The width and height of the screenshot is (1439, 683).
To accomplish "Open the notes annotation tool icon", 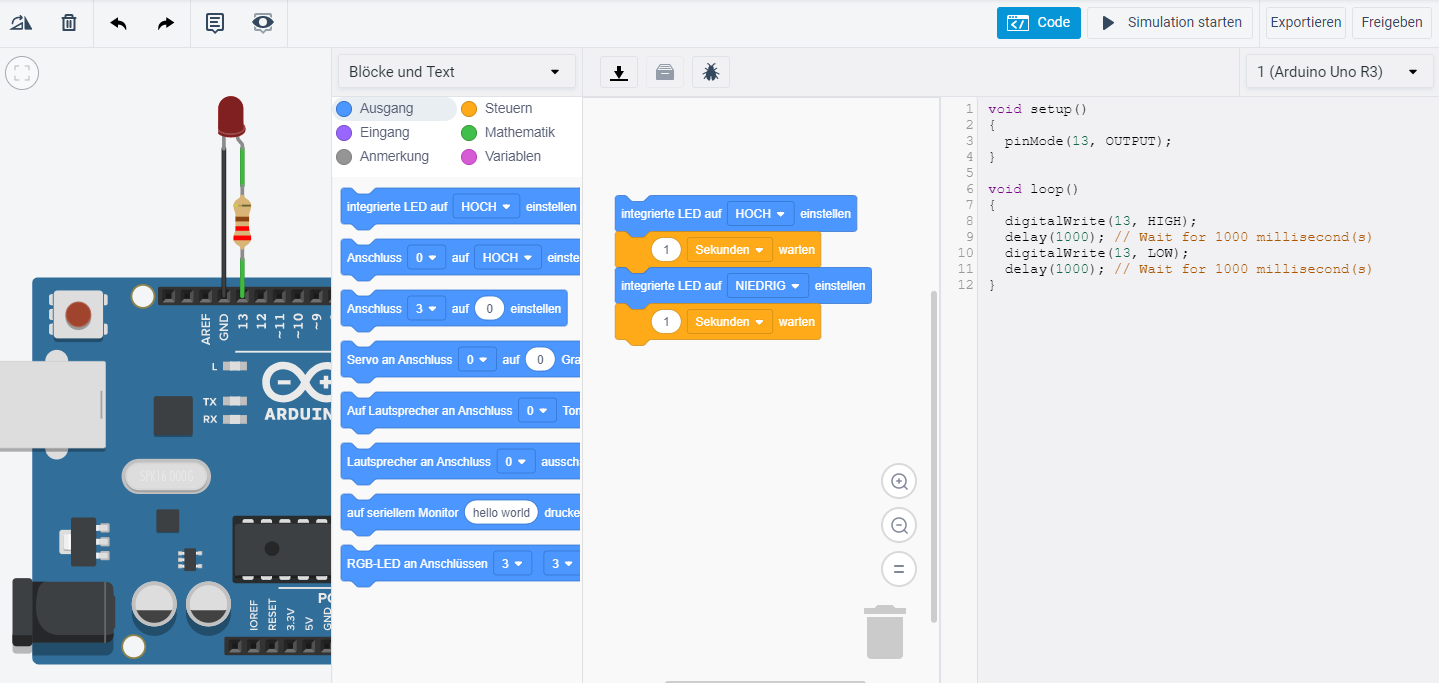I will [215, 22].
